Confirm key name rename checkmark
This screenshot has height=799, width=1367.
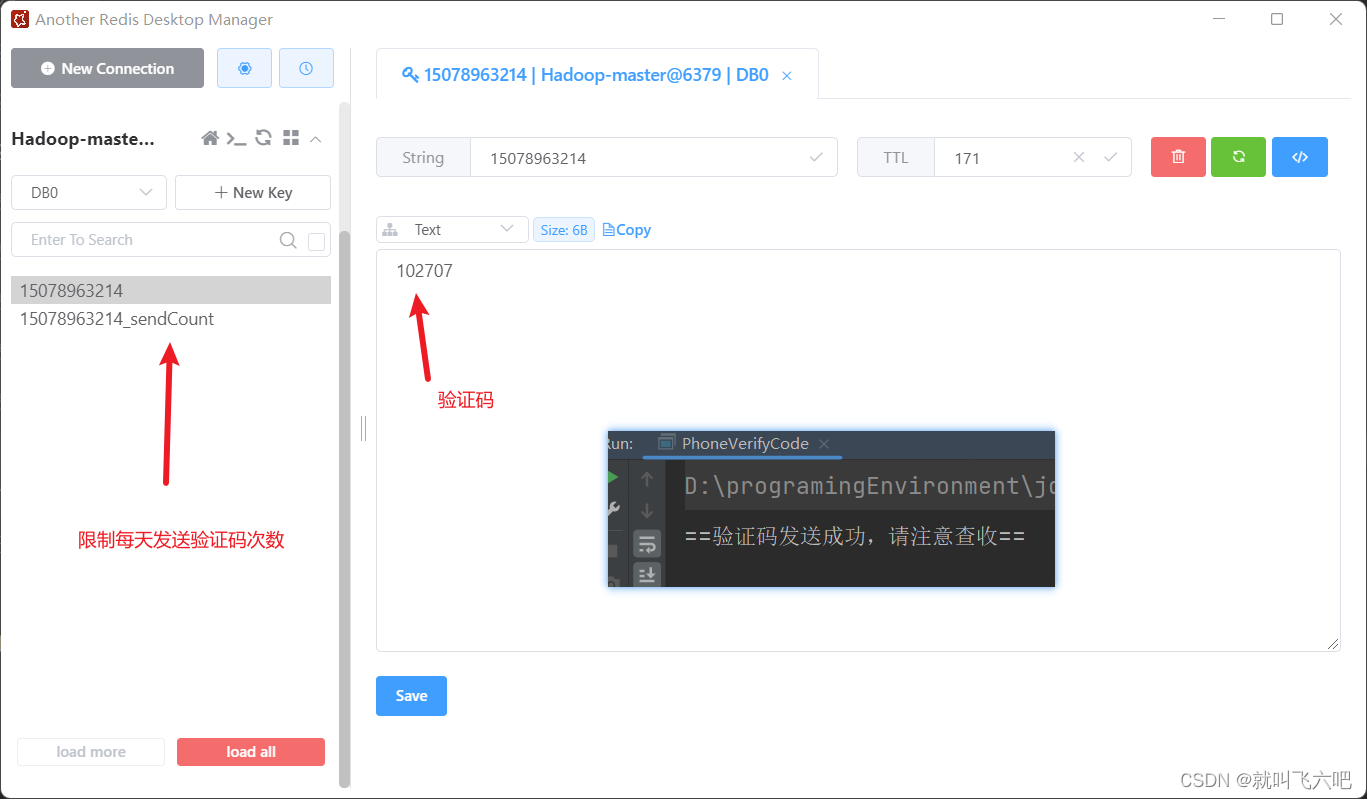tap(816, 157)
